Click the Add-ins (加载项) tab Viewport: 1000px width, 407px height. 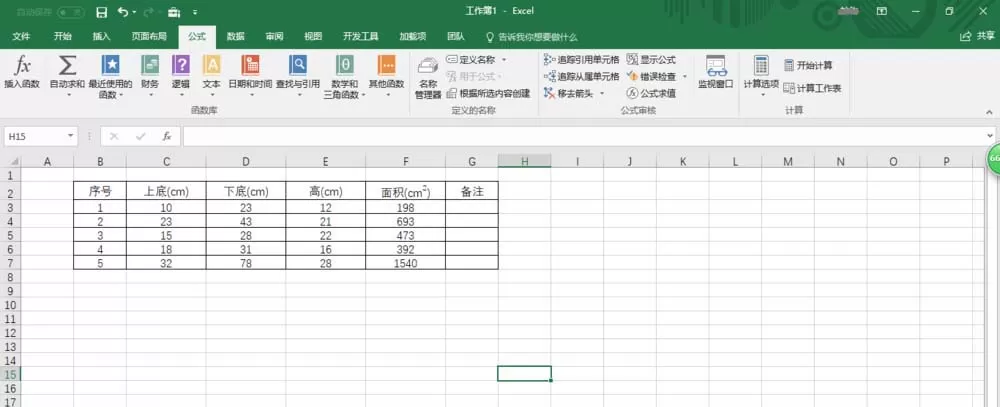413,37
